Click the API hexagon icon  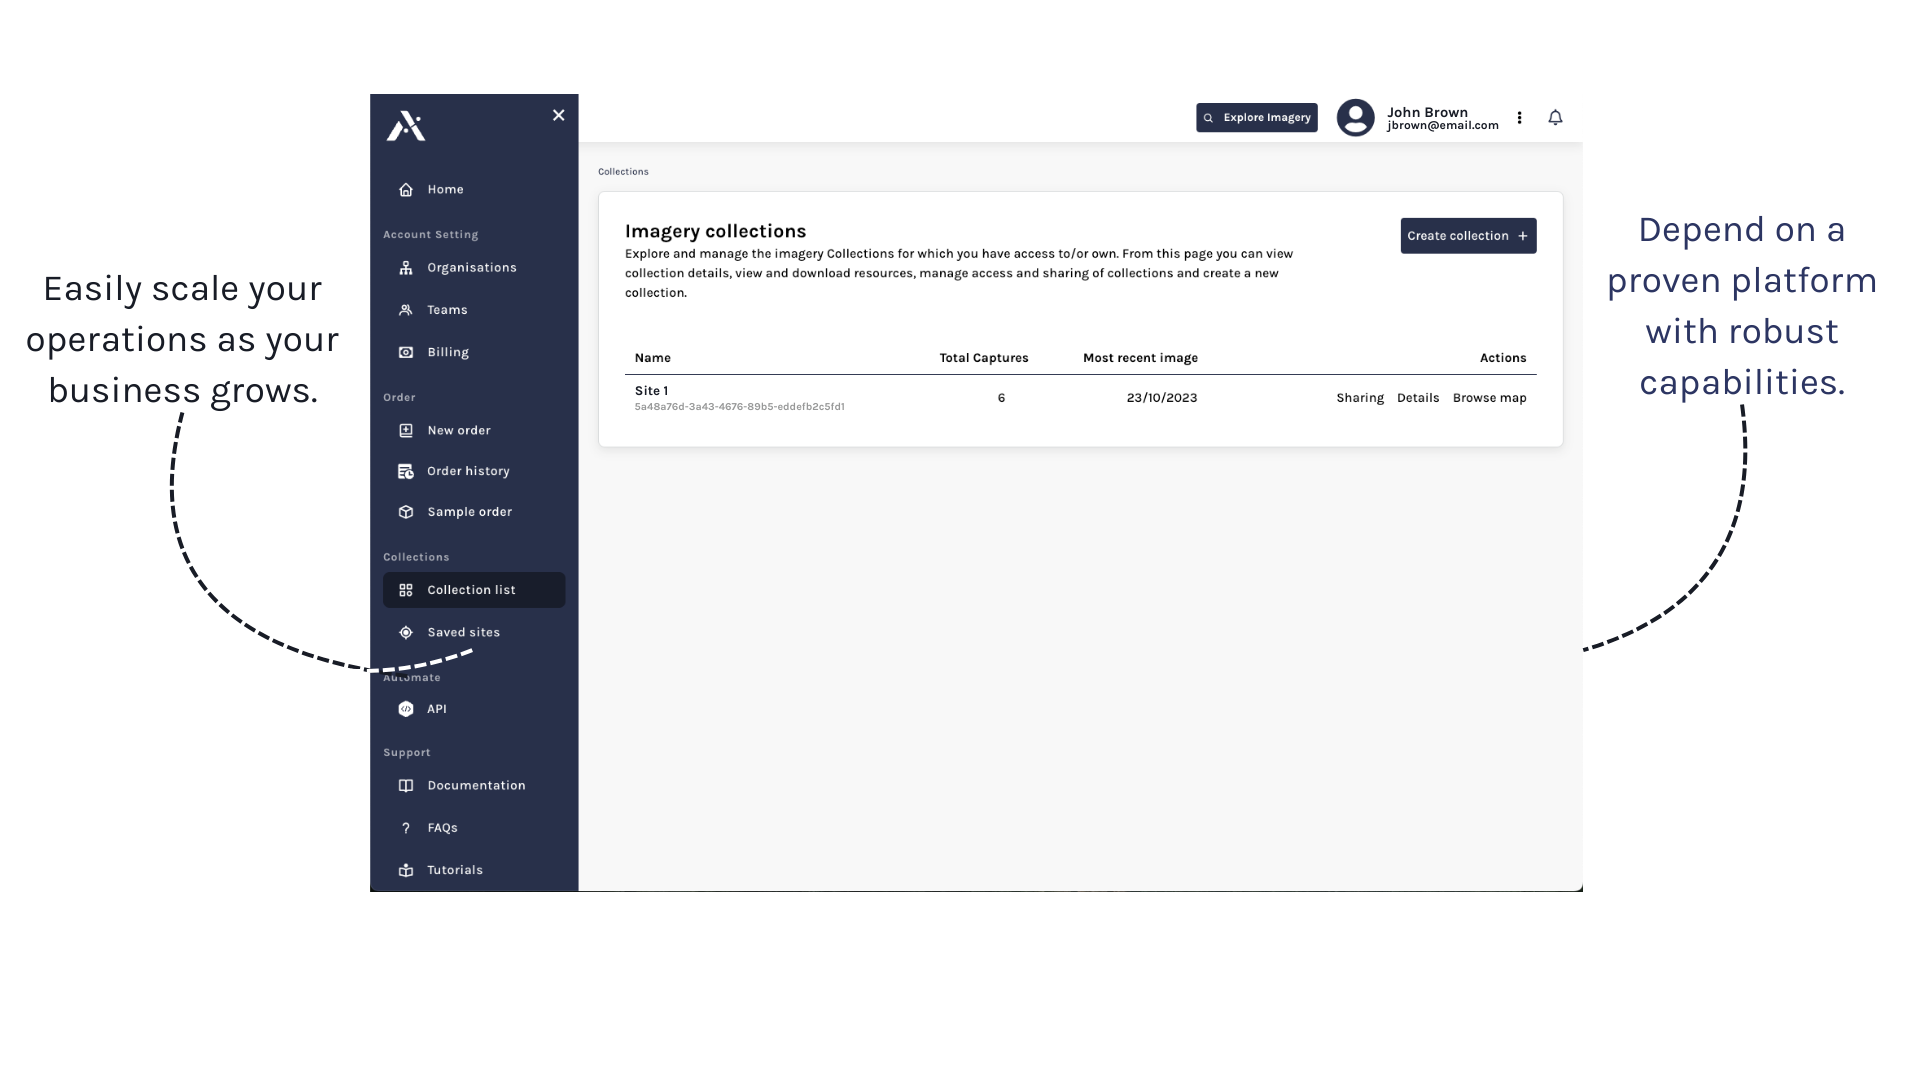tap(406, 709)
